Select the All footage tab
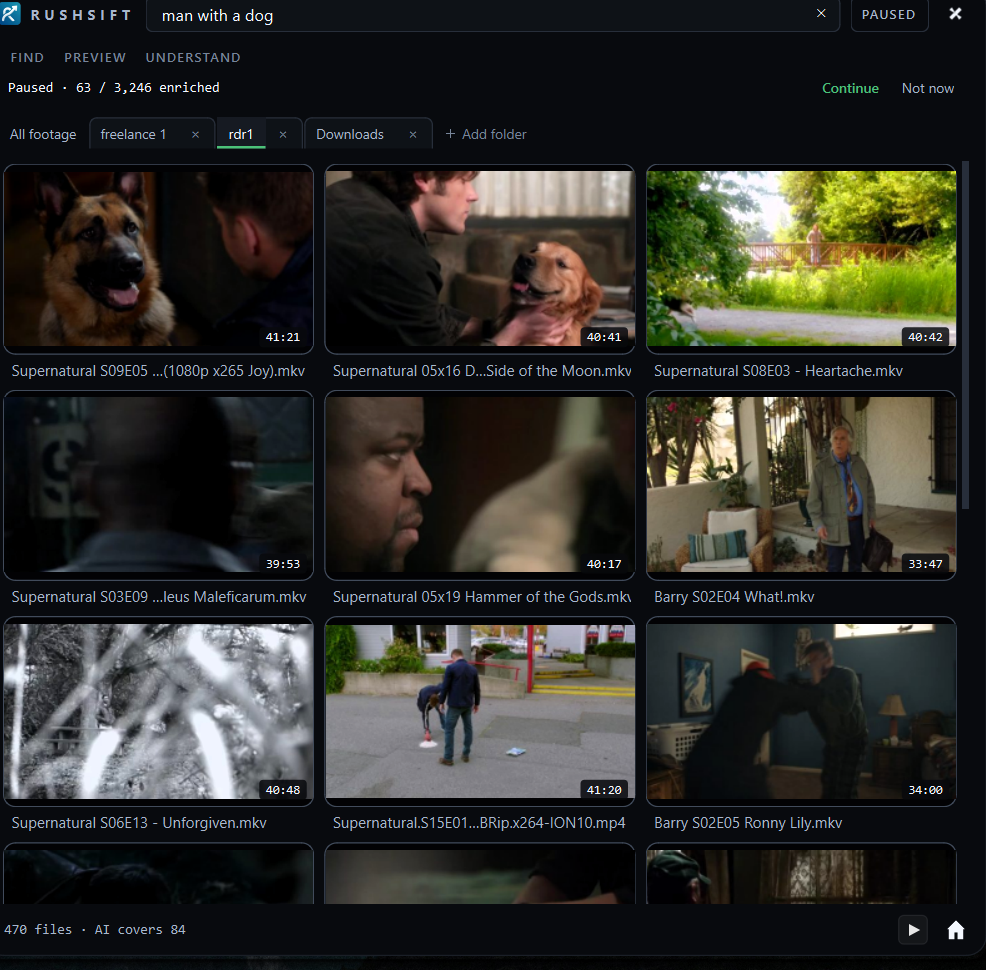986x970 pixels. click(43, 135)
